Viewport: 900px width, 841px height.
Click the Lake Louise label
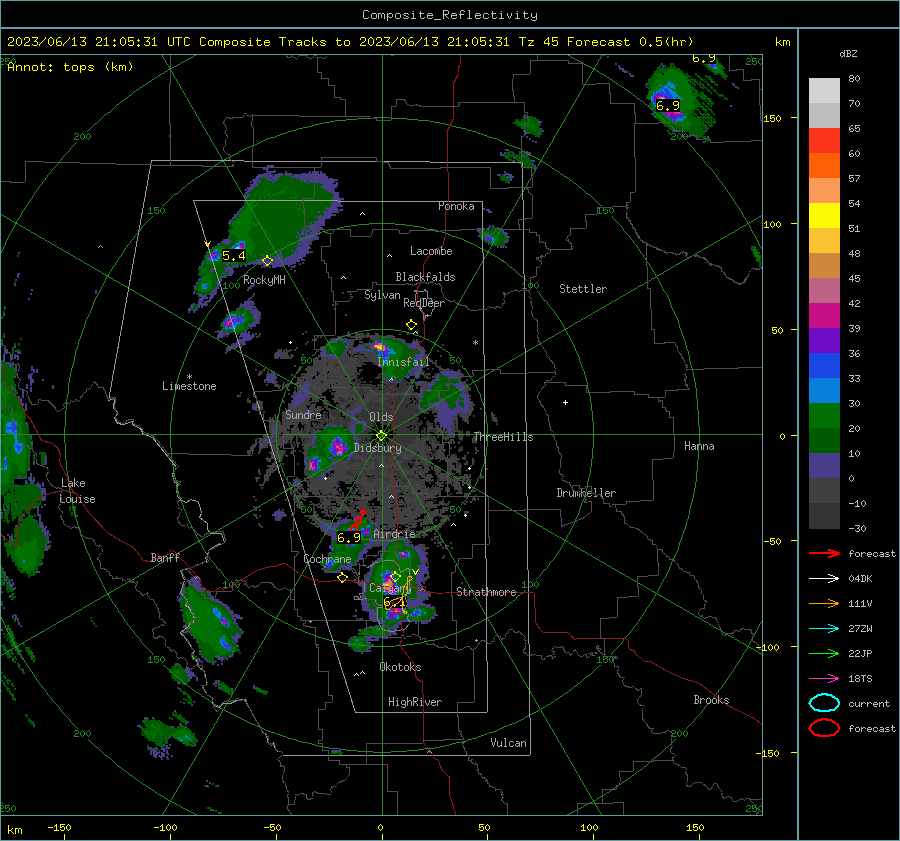click(77, 491)
